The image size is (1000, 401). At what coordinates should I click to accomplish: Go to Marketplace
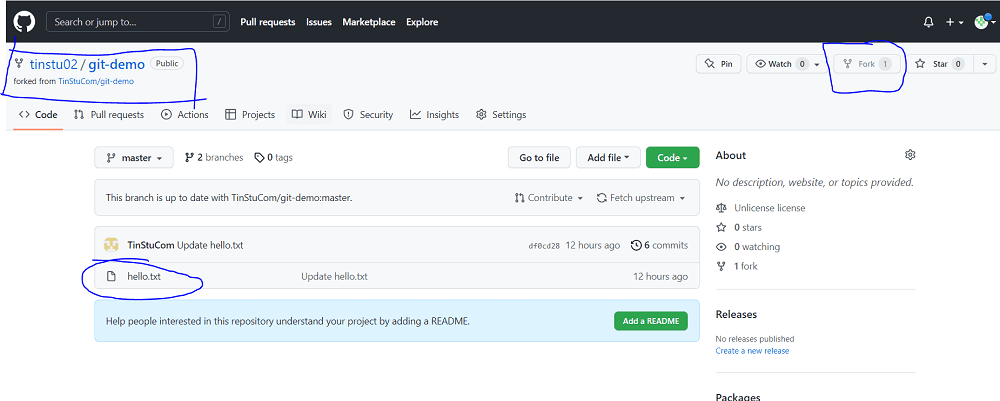369,22
